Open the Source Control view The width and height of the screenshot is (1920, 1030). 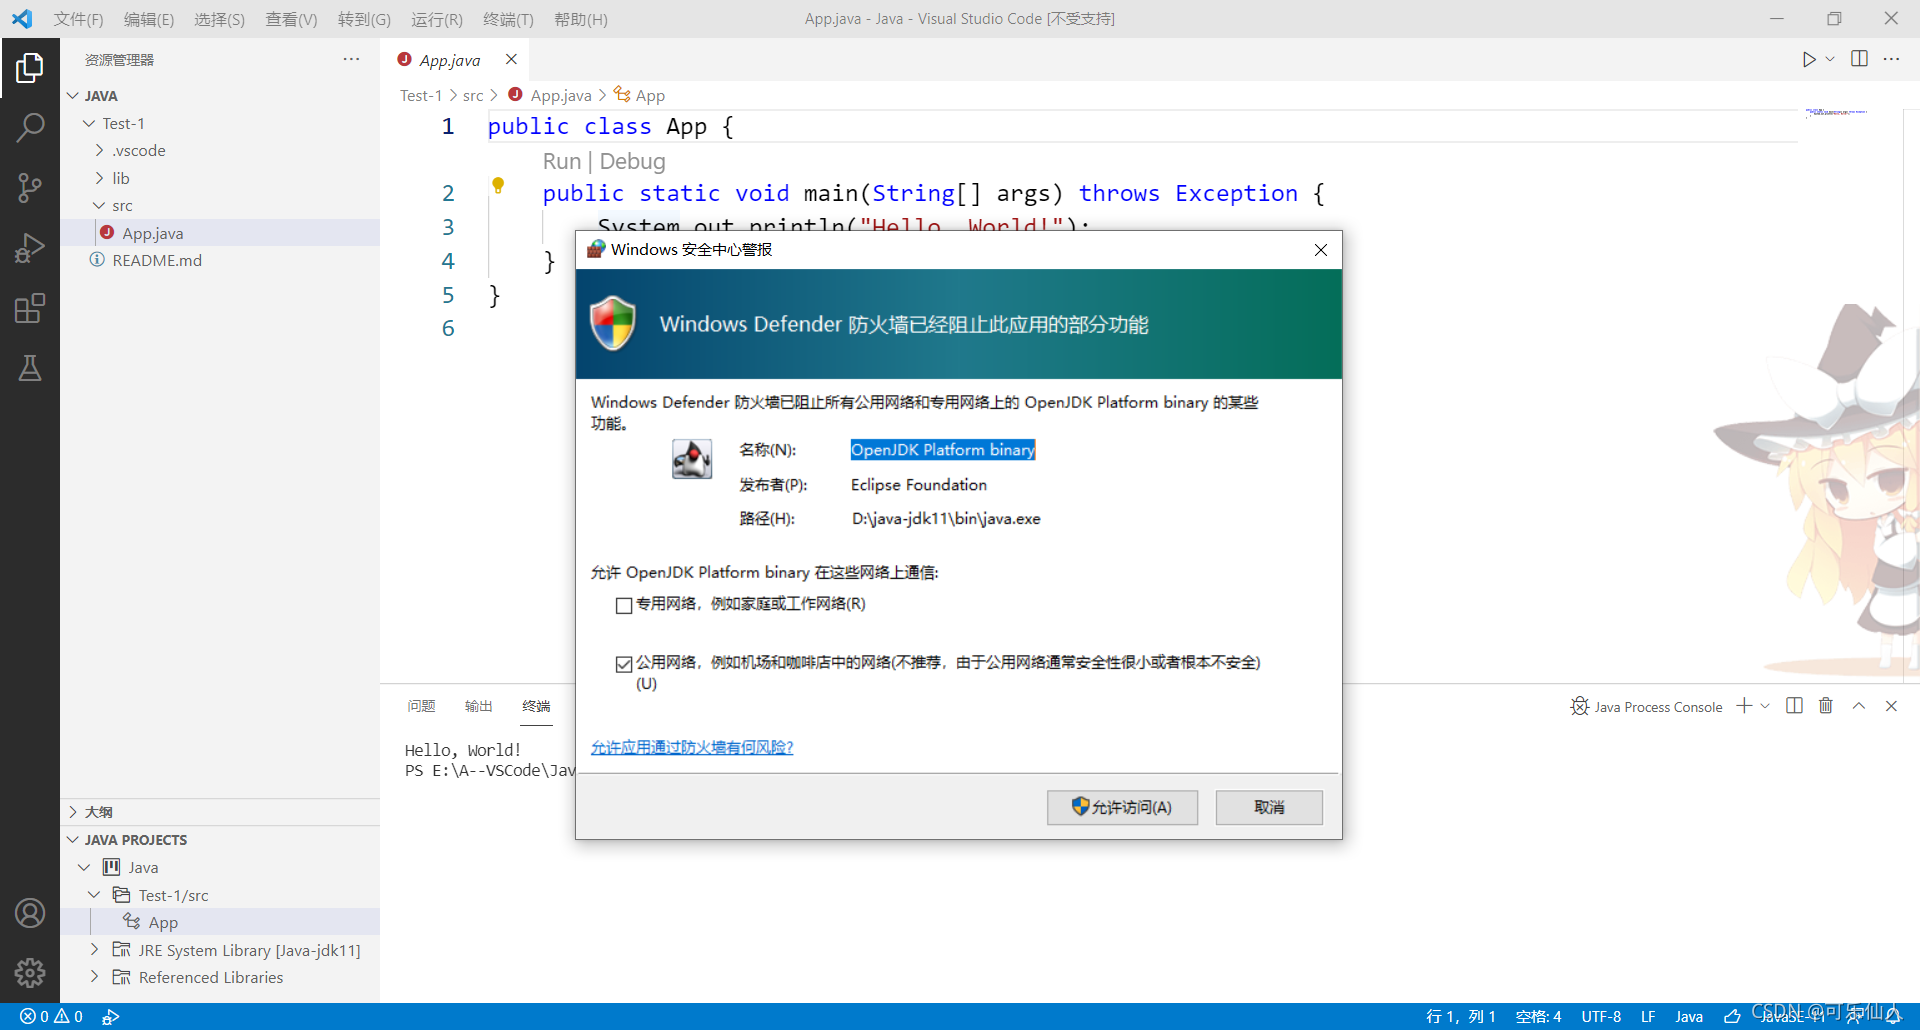[30, 188]
